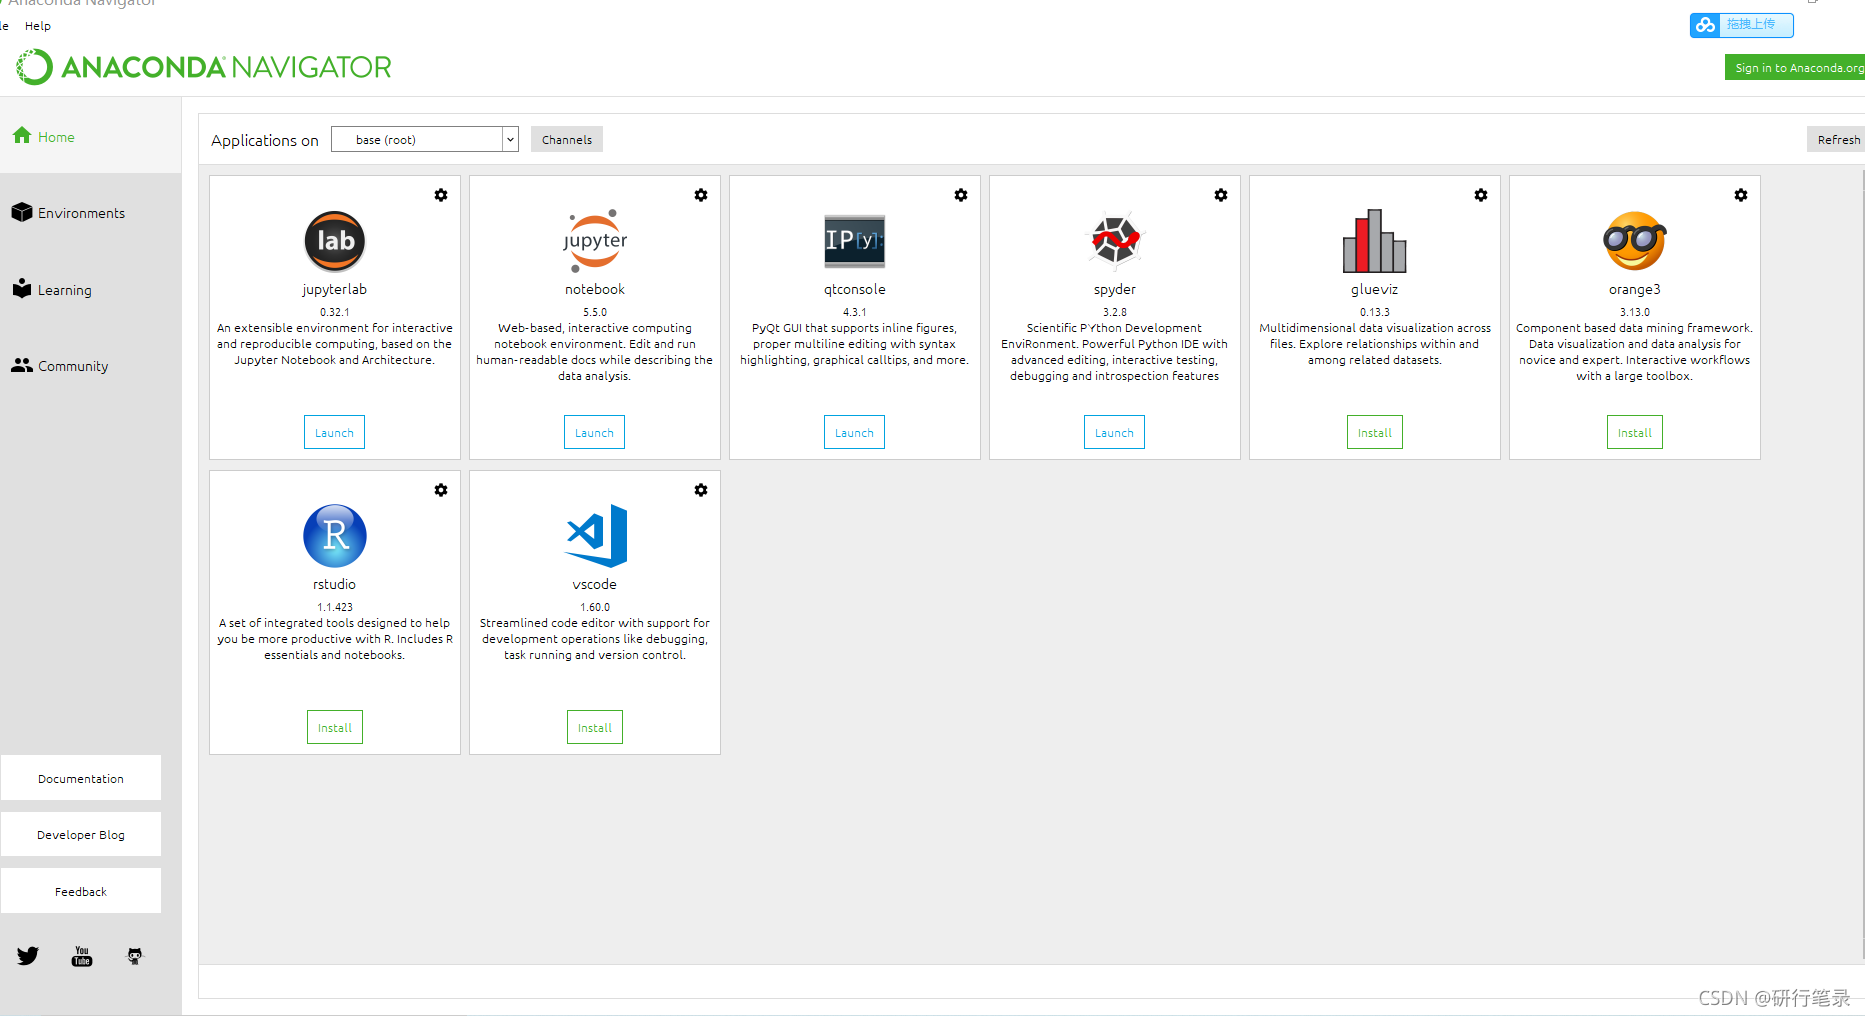Click the vscode version 1.60.0 text

pos(595,607)
